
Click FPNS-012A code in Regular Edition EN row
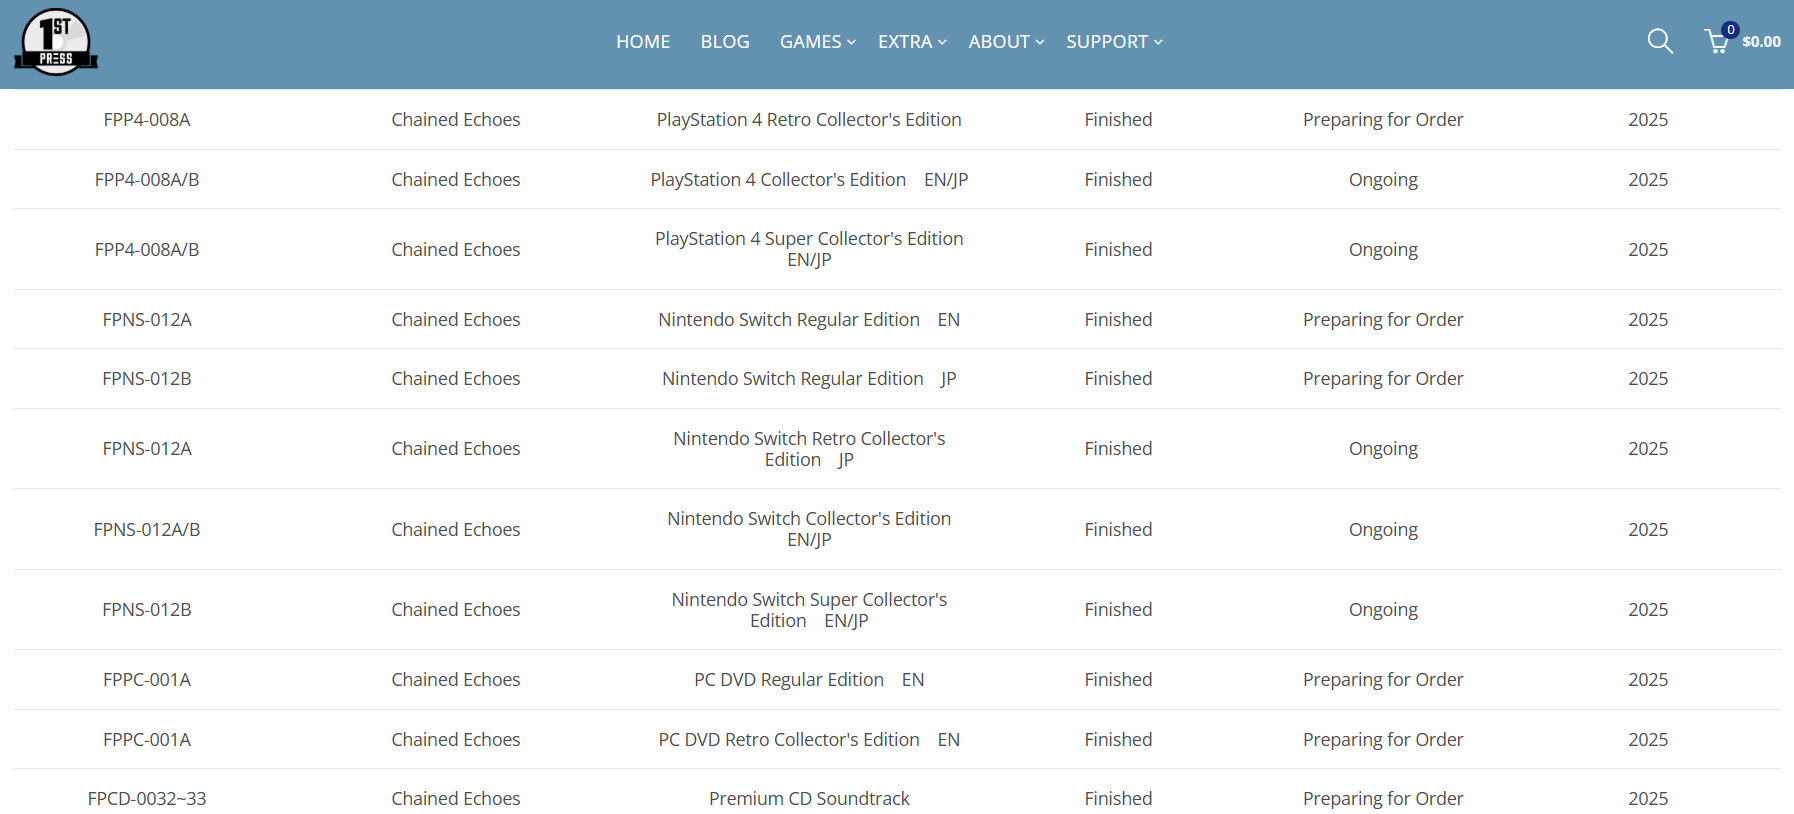click(147, 320)
